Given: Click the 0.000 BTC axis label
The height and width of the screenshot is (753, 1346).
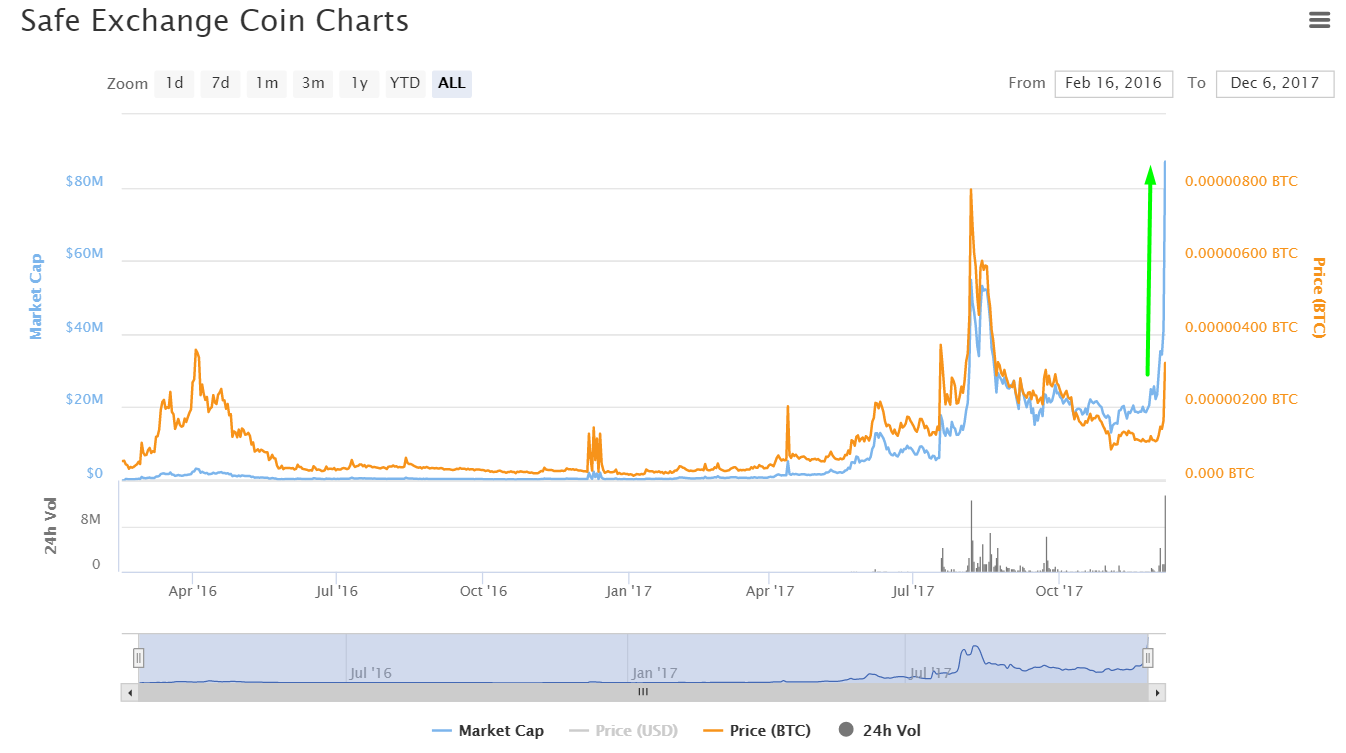Looking at the screenshot, I should point(1219,473).
